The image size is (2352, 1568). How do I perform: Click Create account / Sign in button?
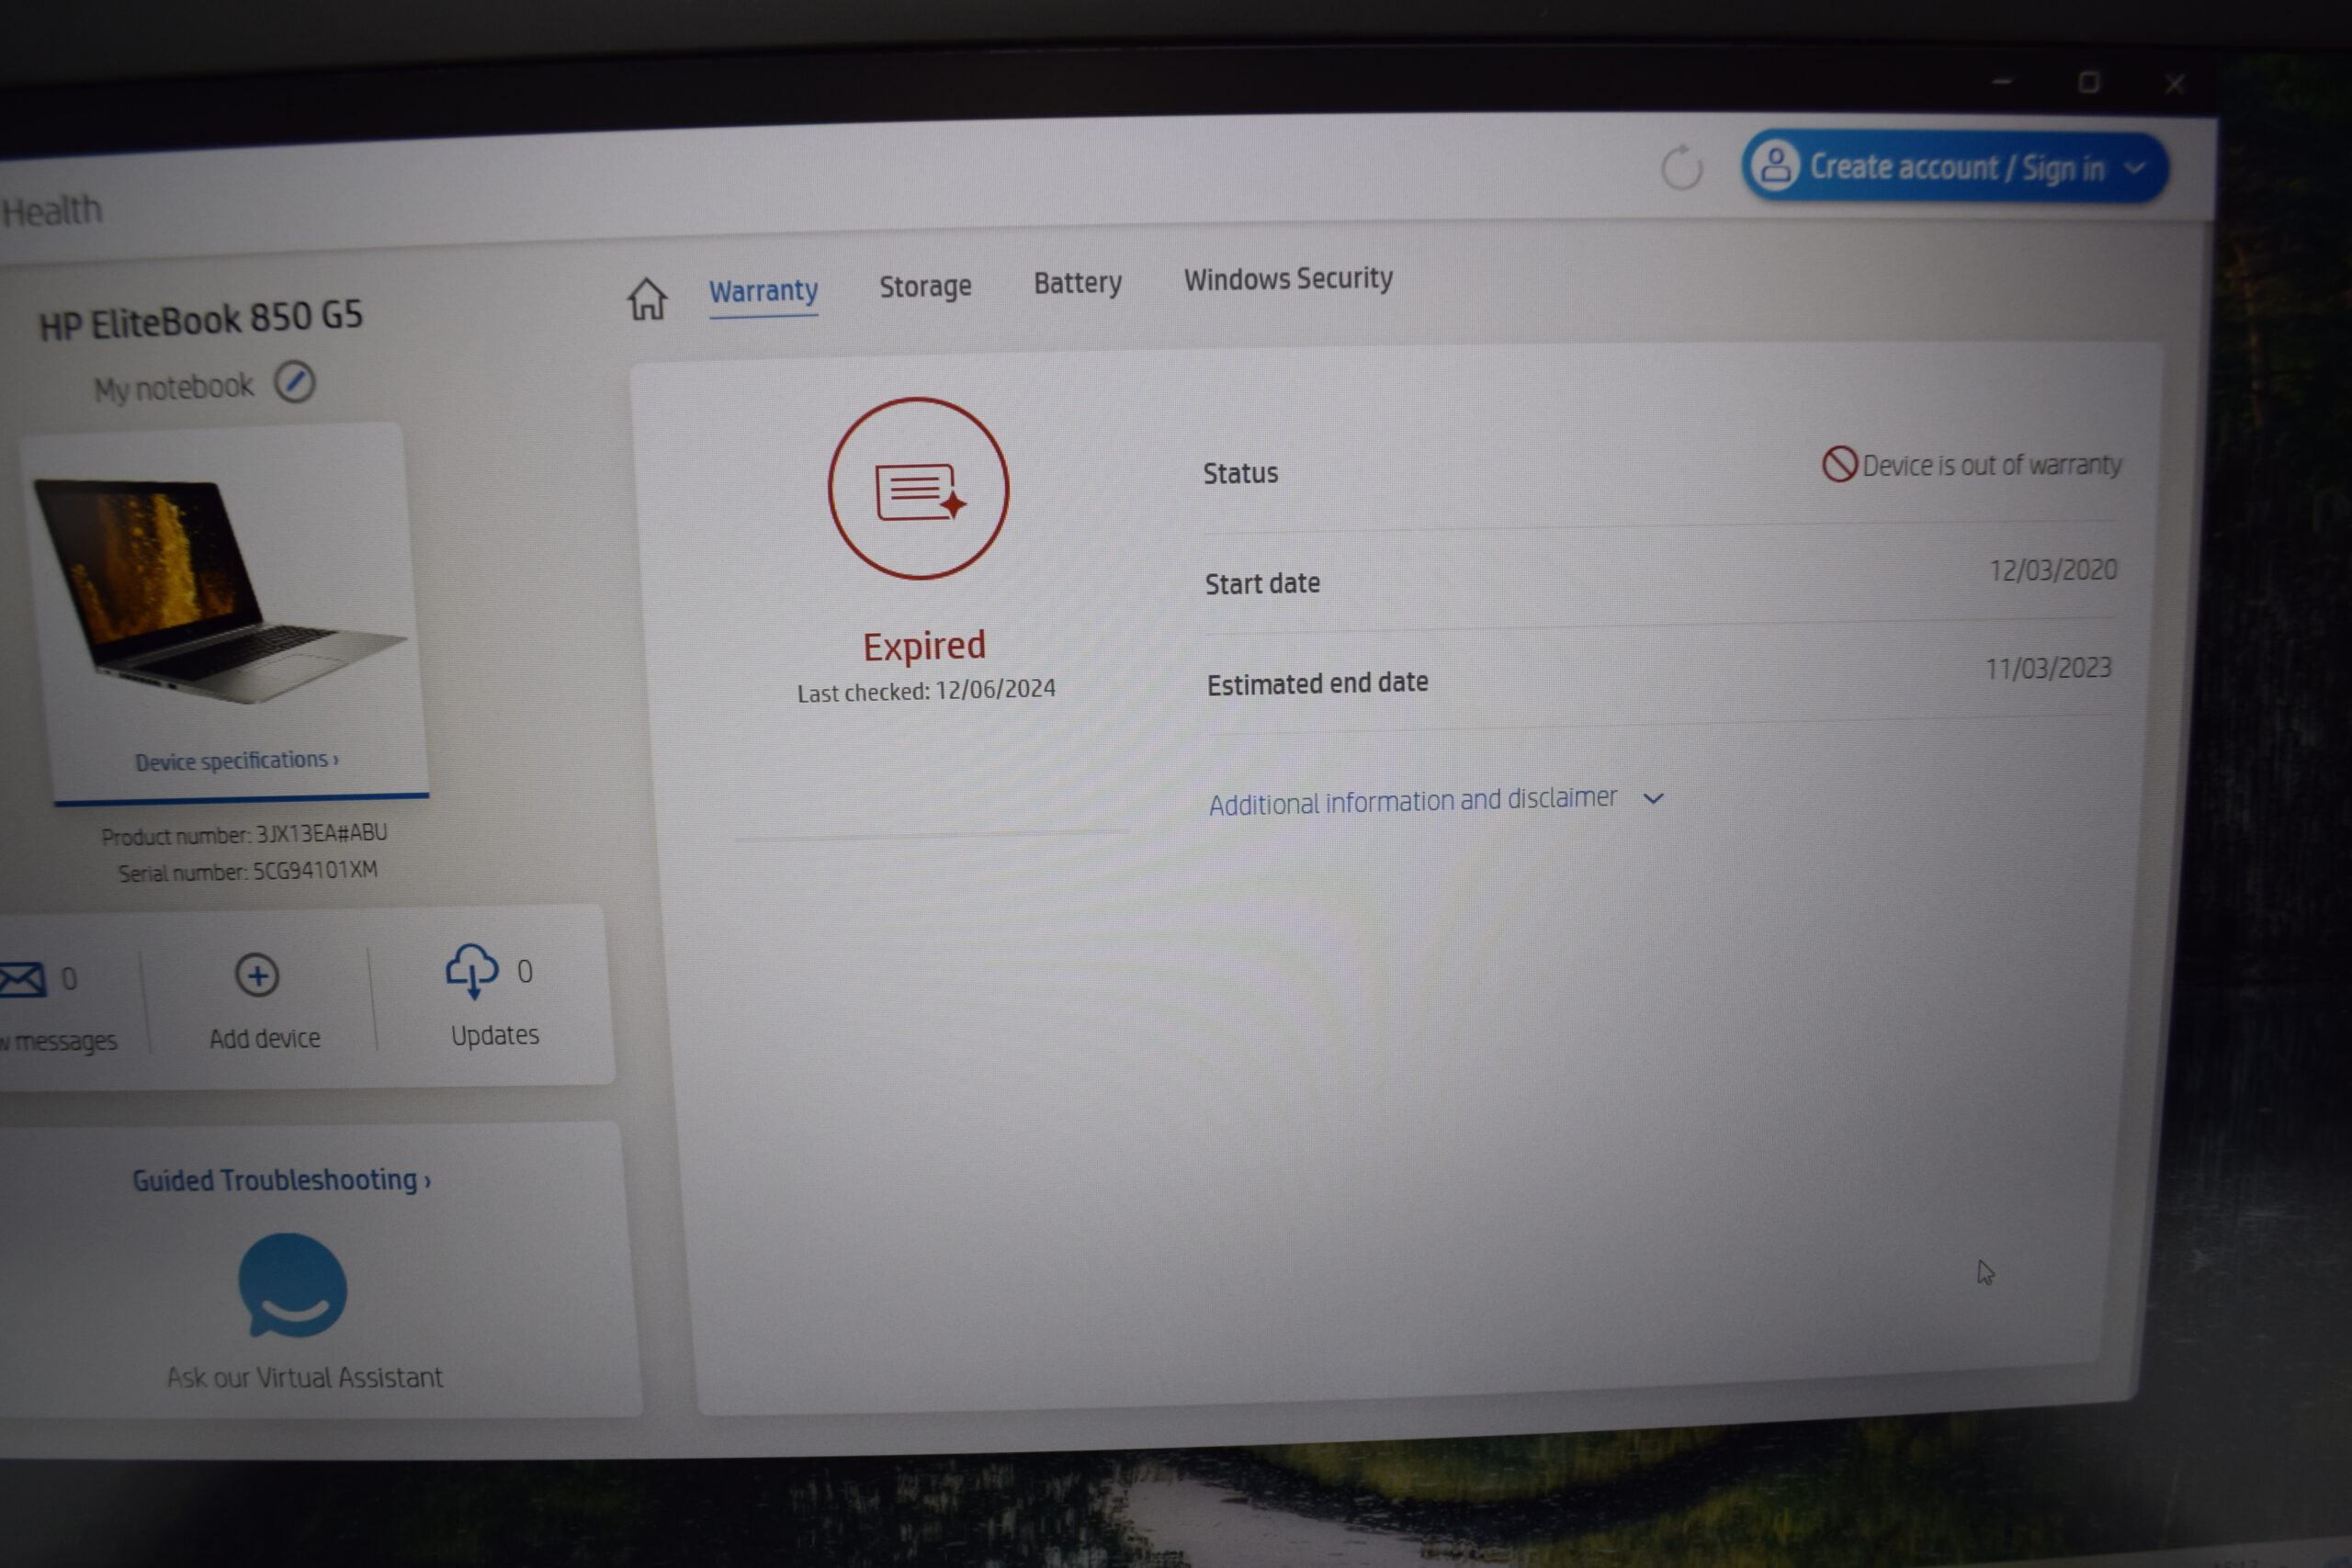(1954, 167)
